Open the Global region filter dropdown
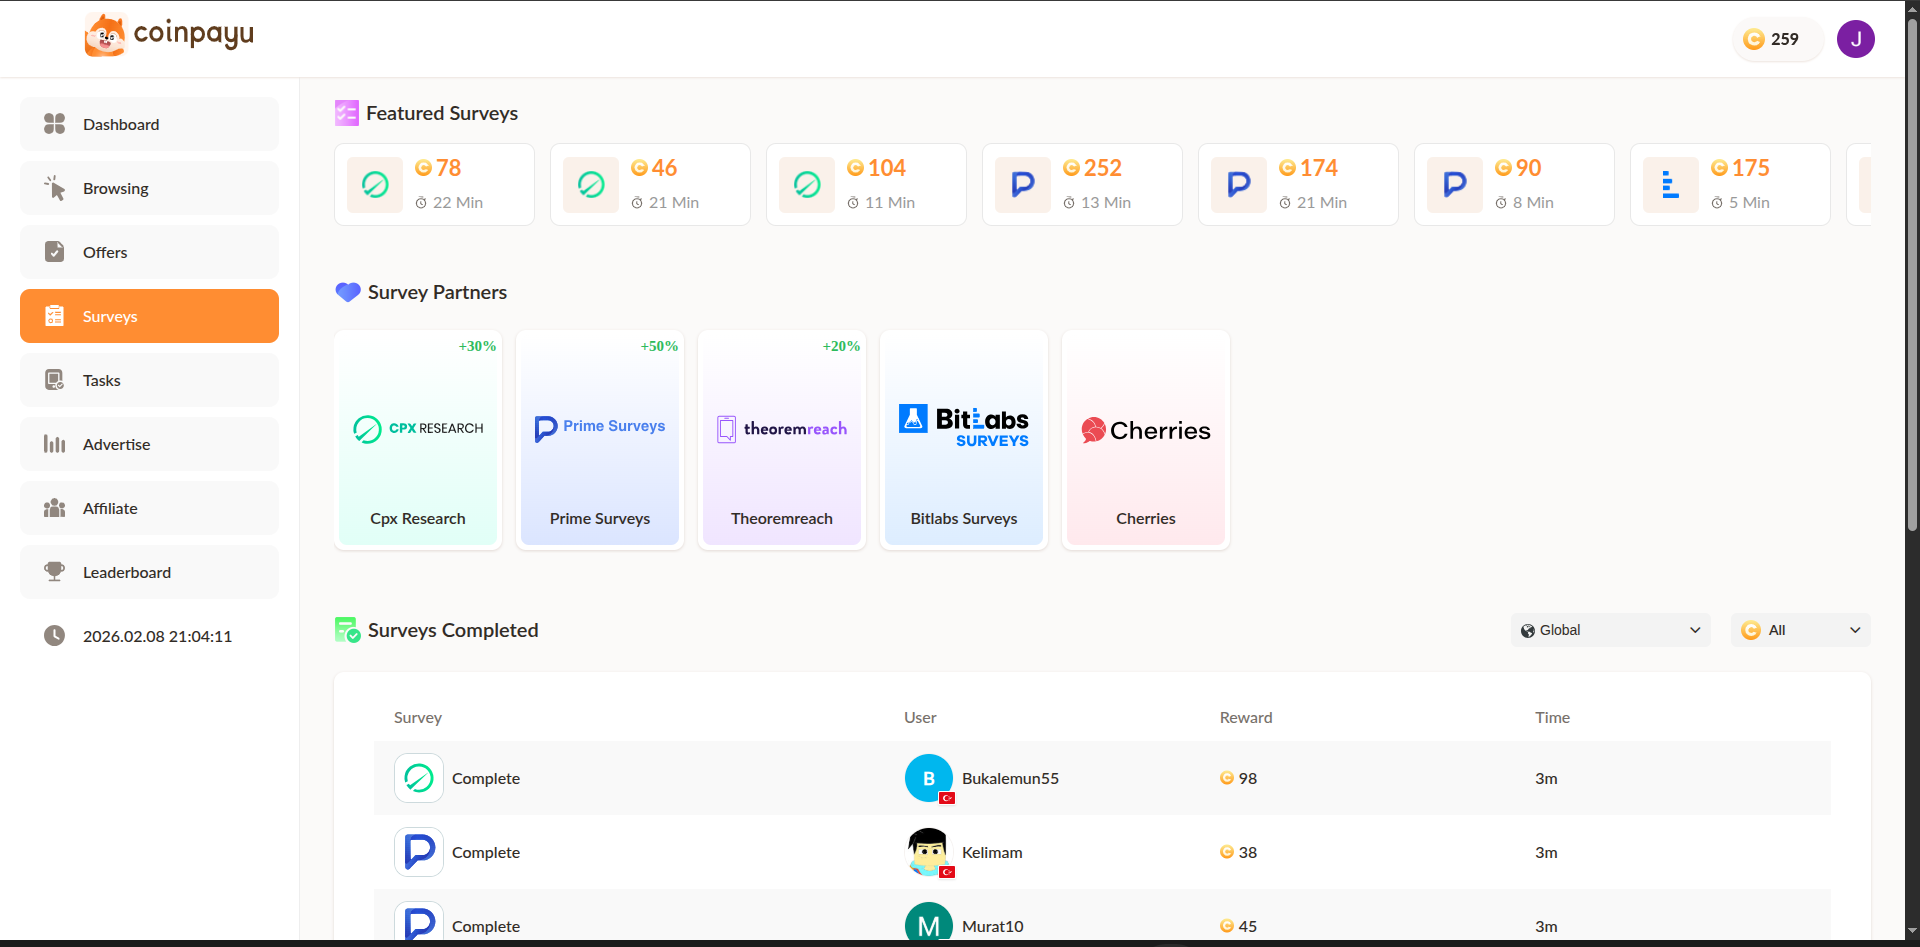Viewport: 1920px width, 947px height. (x=1610, y=630)
